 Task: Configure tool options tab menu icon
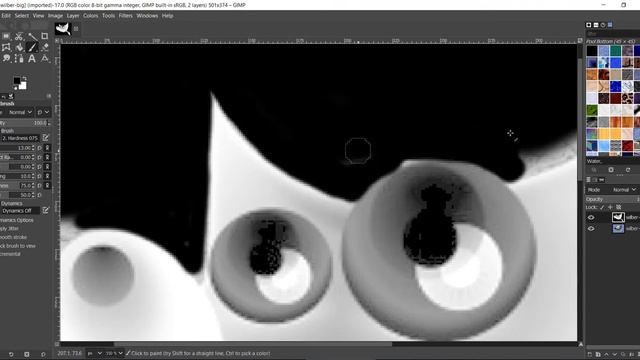pyautogui.click(x=49, y=96)
